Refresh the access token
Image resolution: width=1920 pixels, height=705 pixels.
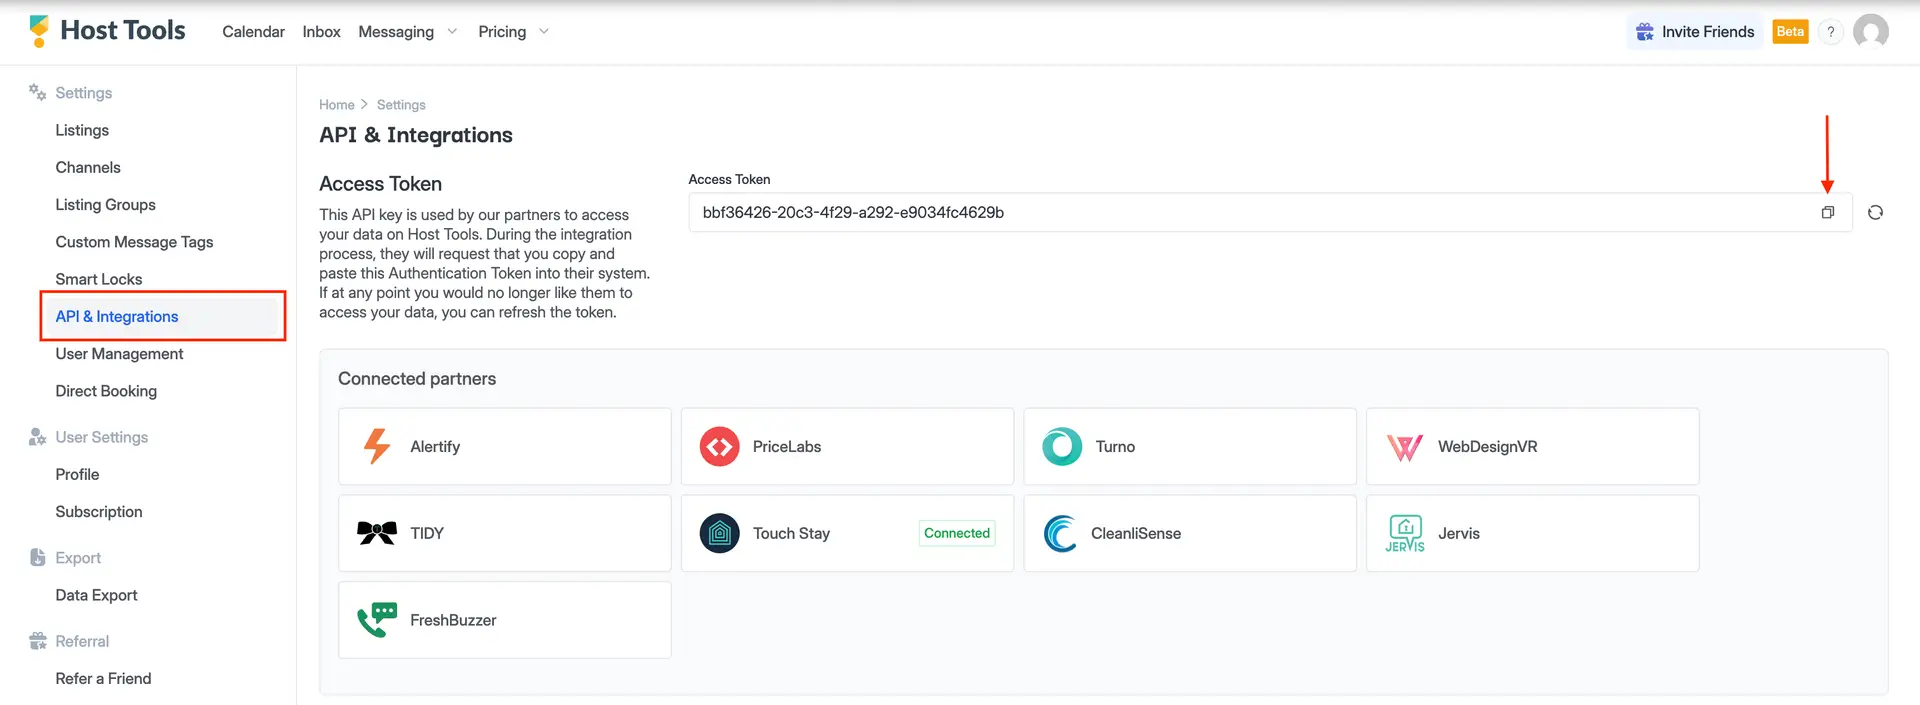pos(1875,212)
